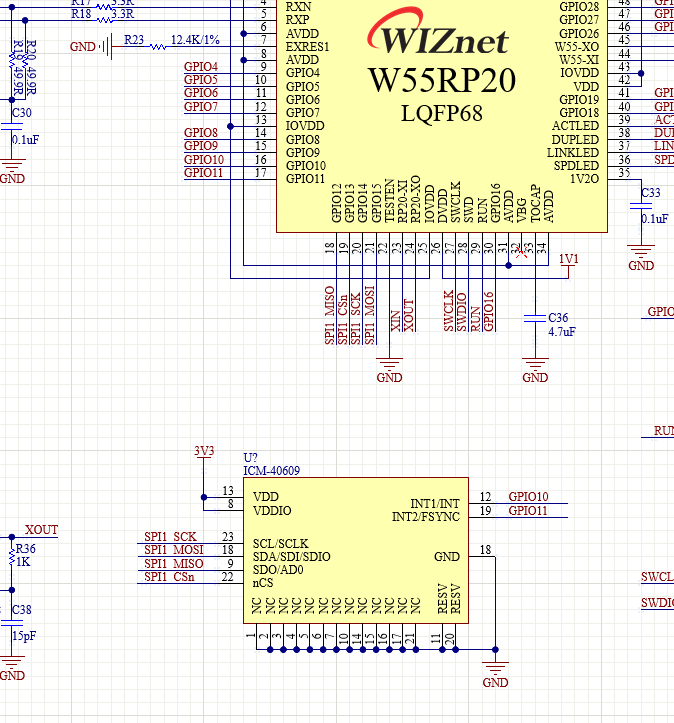Select the R36 resistor symbol
Image resolution: width=674 pixels, height=723 pixels.
(x=12, y=557)
